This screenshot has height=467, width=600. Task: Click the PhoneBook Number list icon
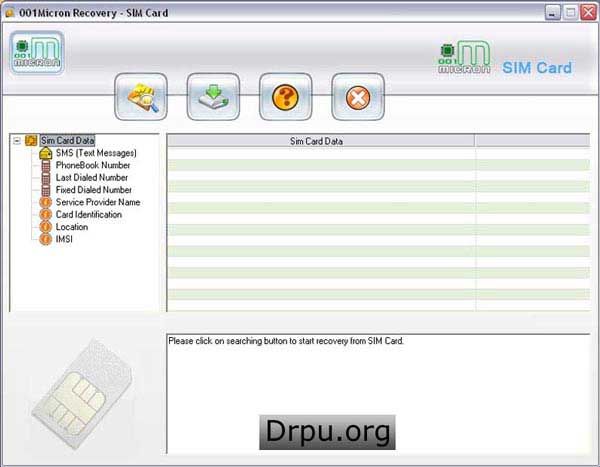(x=46, y=166)
